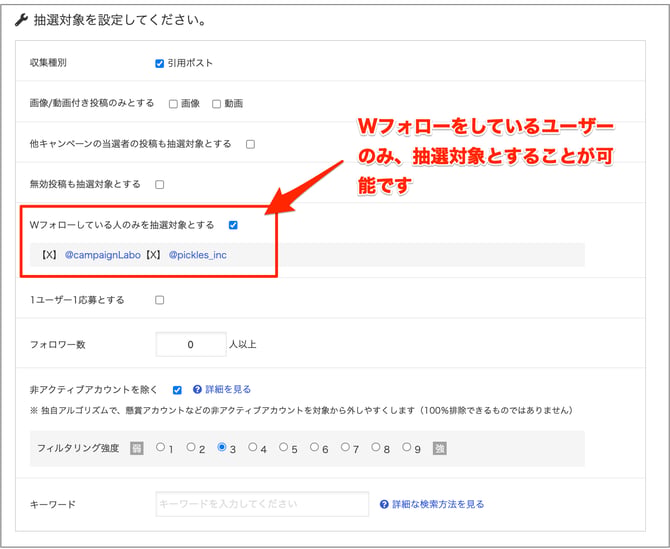Click the 収集種別 label text
The height and width of the screenshot is (549, 670).
(x=48, y=63)
